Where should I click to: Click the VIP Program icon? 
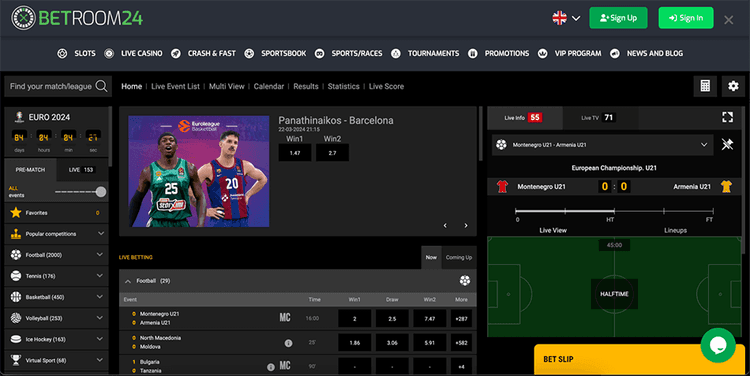point(542,54)
